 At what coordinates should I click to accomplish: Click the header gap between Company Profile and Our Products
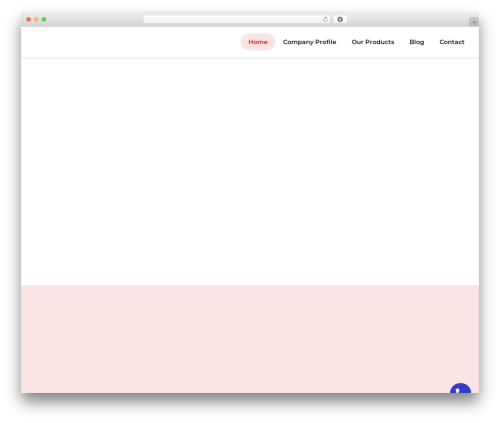pos(344,42)
